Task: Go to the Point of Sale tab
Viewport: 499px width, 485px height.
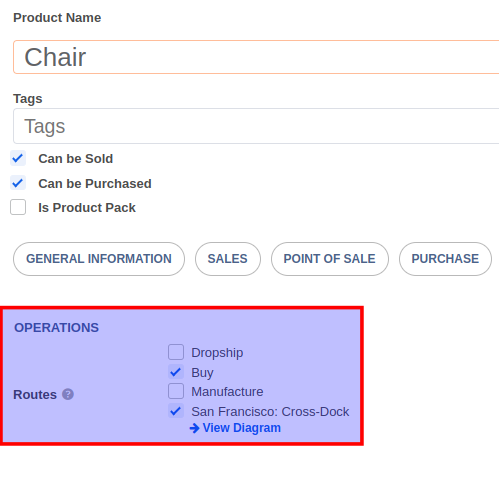Action: pos(330,259)
